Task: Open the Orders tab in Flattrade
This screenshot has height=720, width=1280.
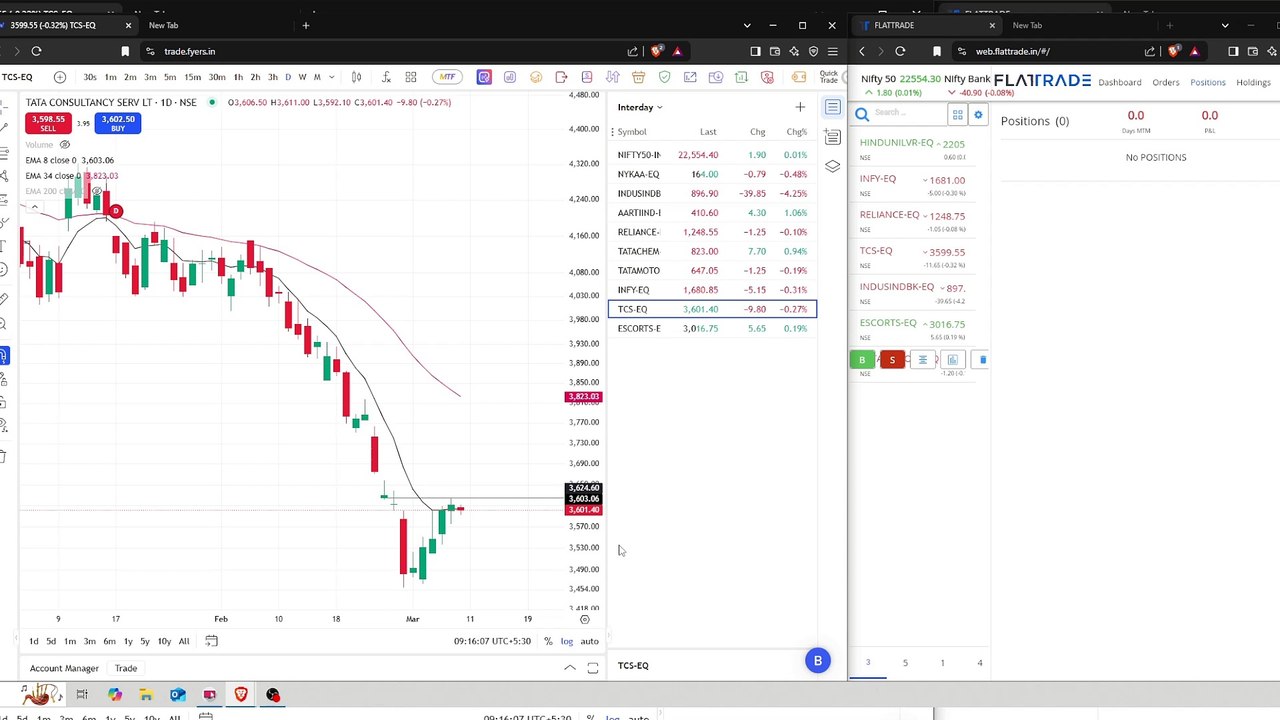Action: click(1166, 82)
